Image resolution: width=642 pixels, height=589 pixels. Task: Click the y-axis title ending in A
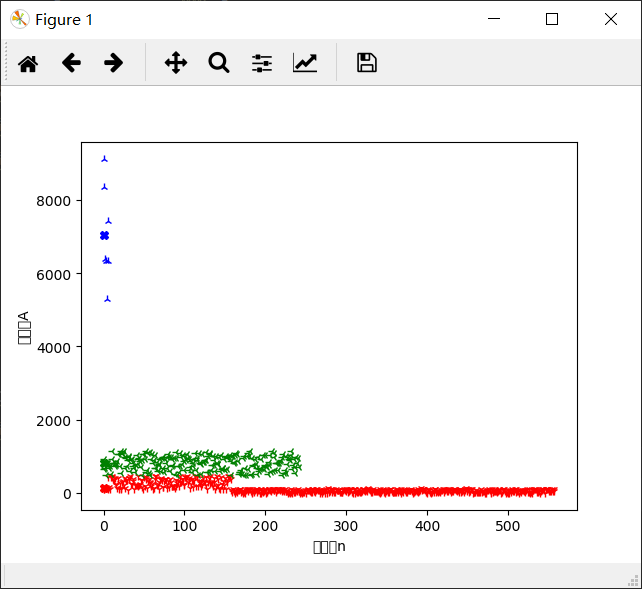[24, 328]
